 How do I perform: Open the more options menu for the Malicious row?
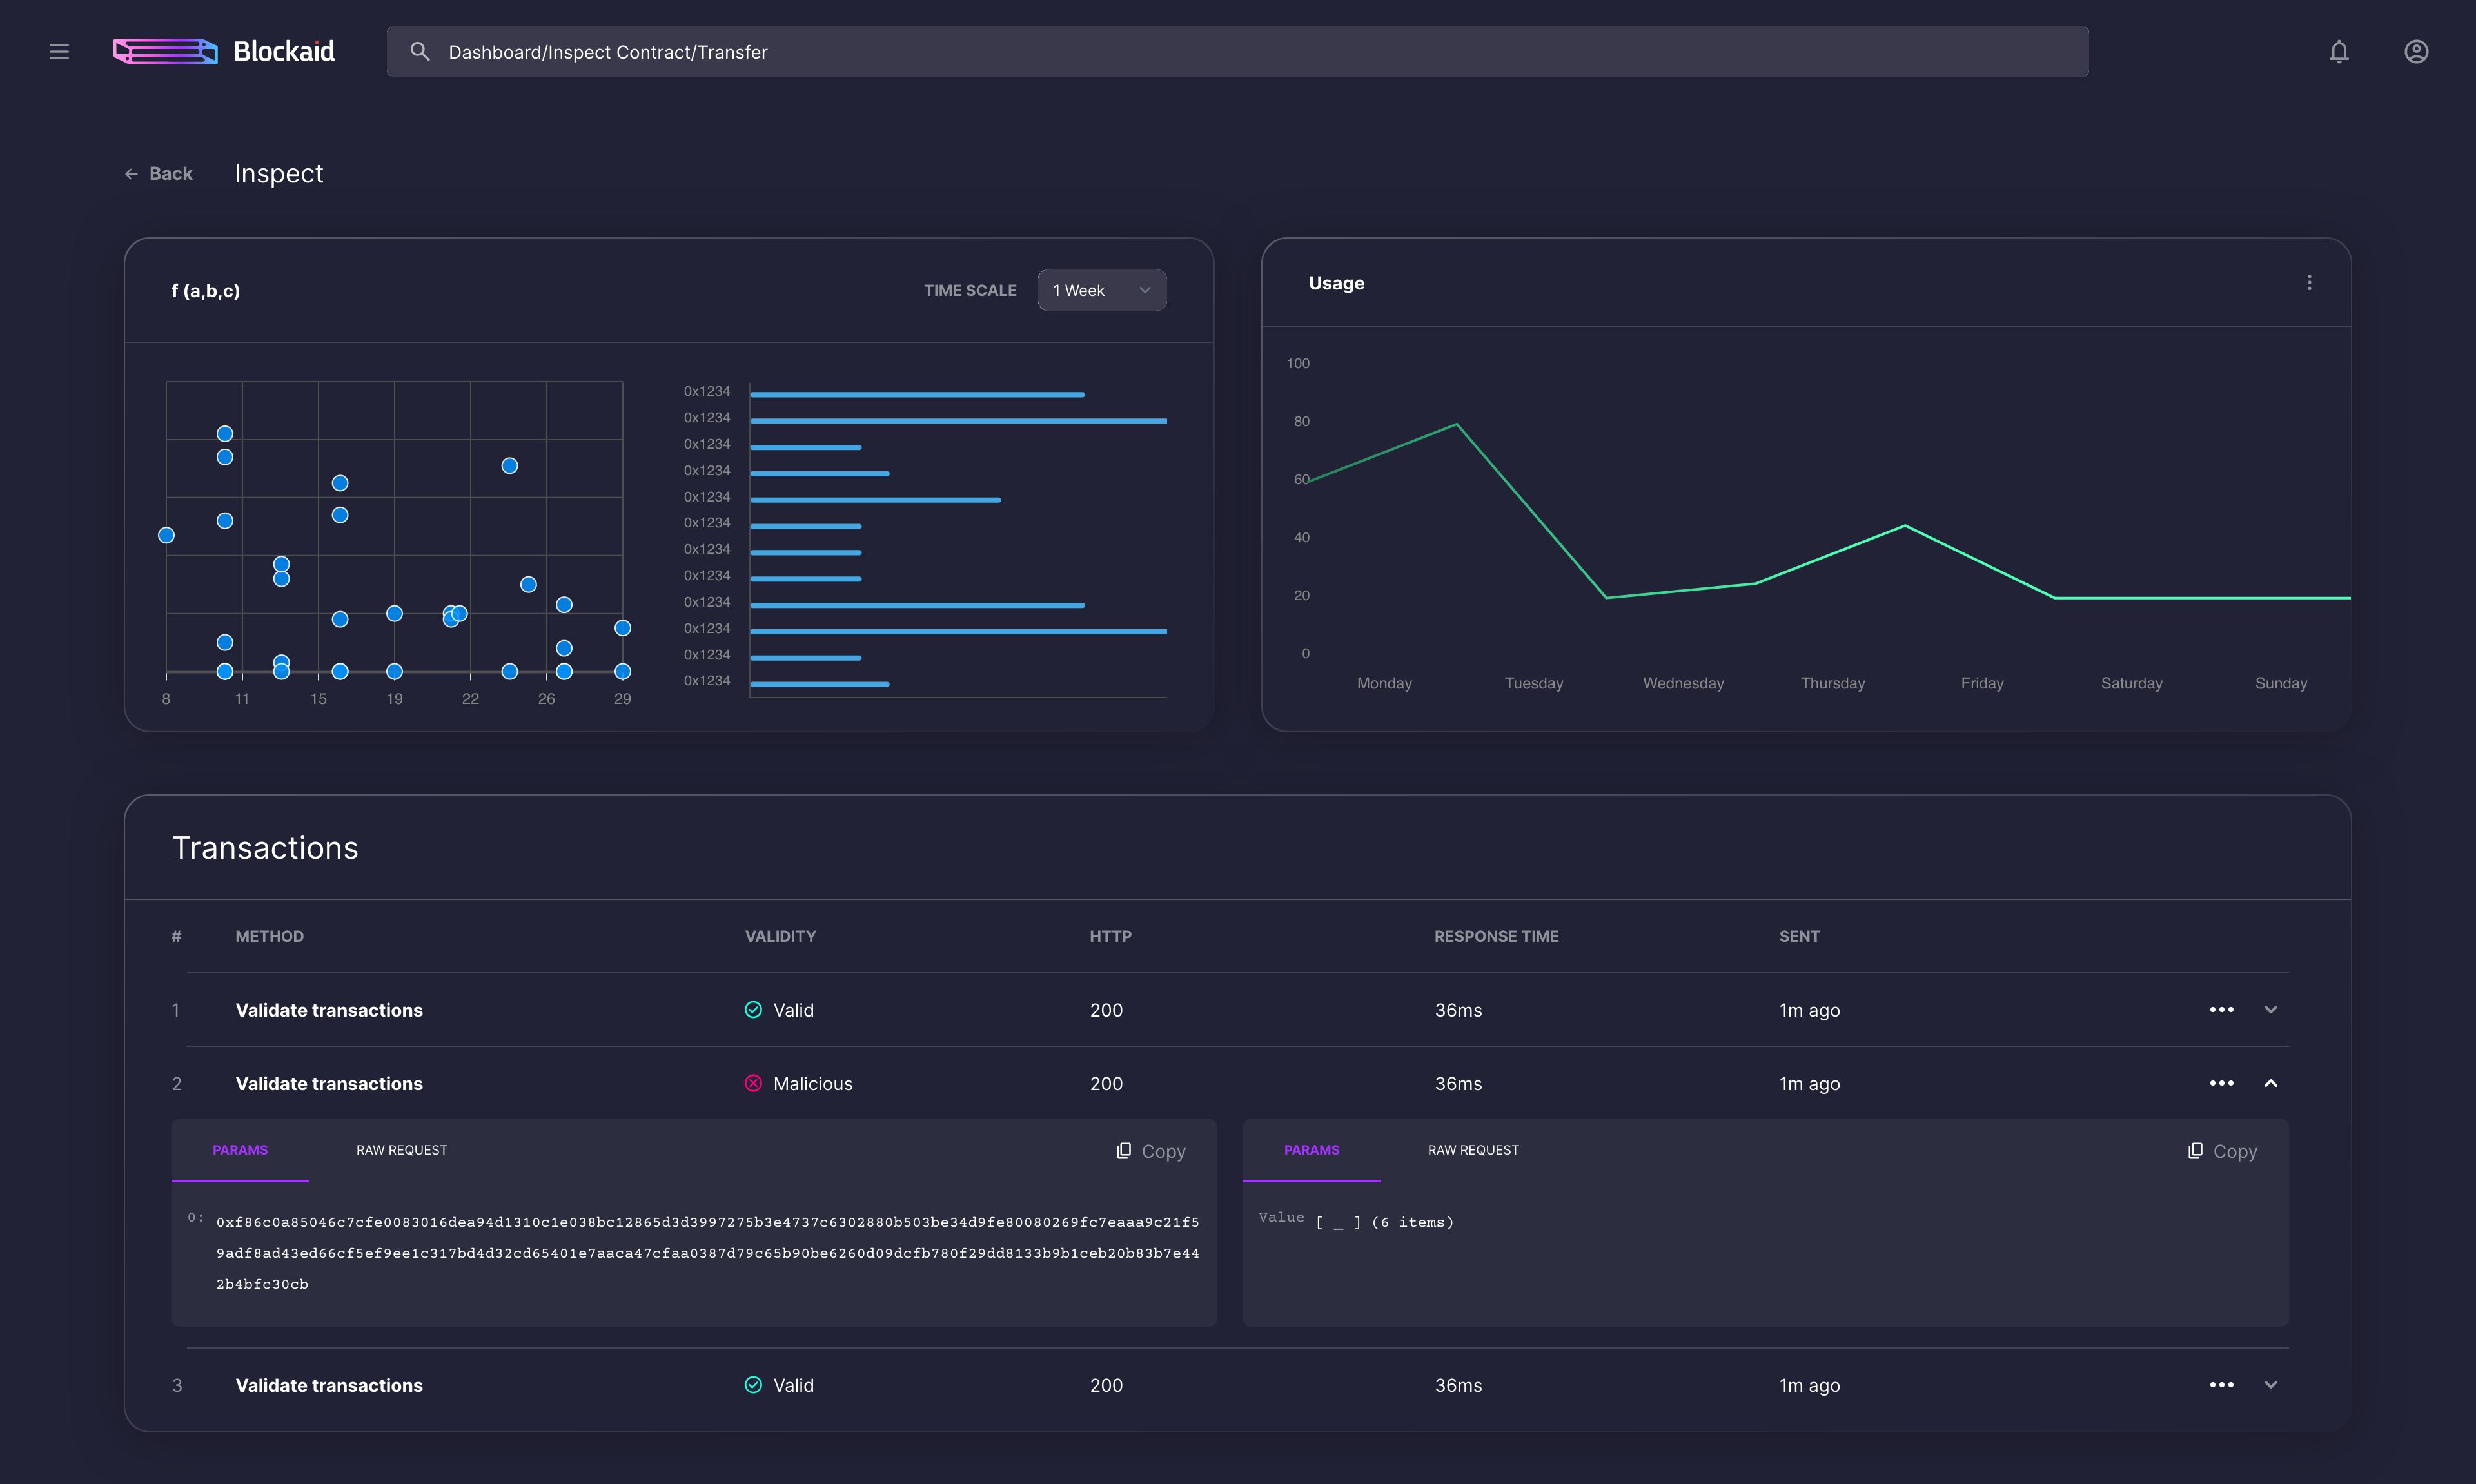[x=2221, y=1084]
